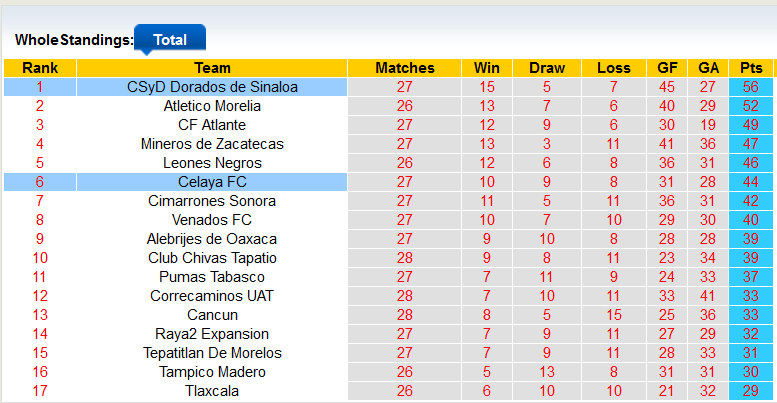Open the Atletico Morelia team link
The width and height of the screenshot is (777, 403).
tap(212, 106)
